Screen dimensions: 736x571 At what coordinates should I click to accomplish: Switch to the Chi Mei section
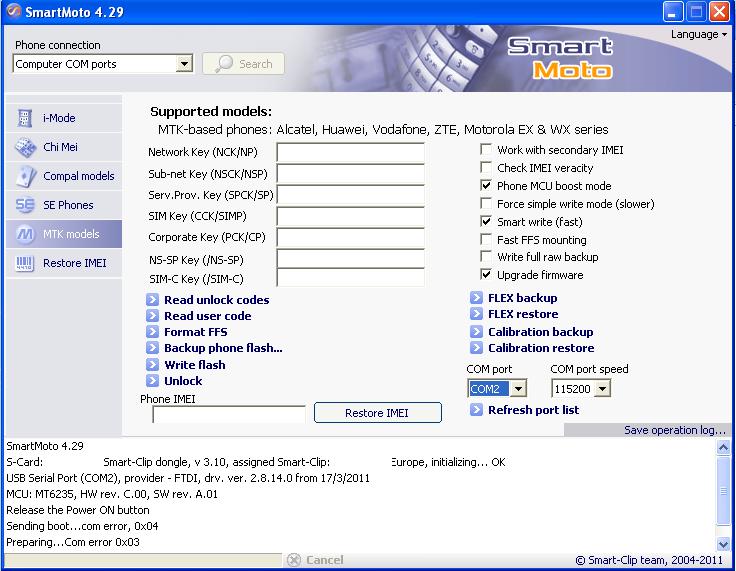coord(64,147)
